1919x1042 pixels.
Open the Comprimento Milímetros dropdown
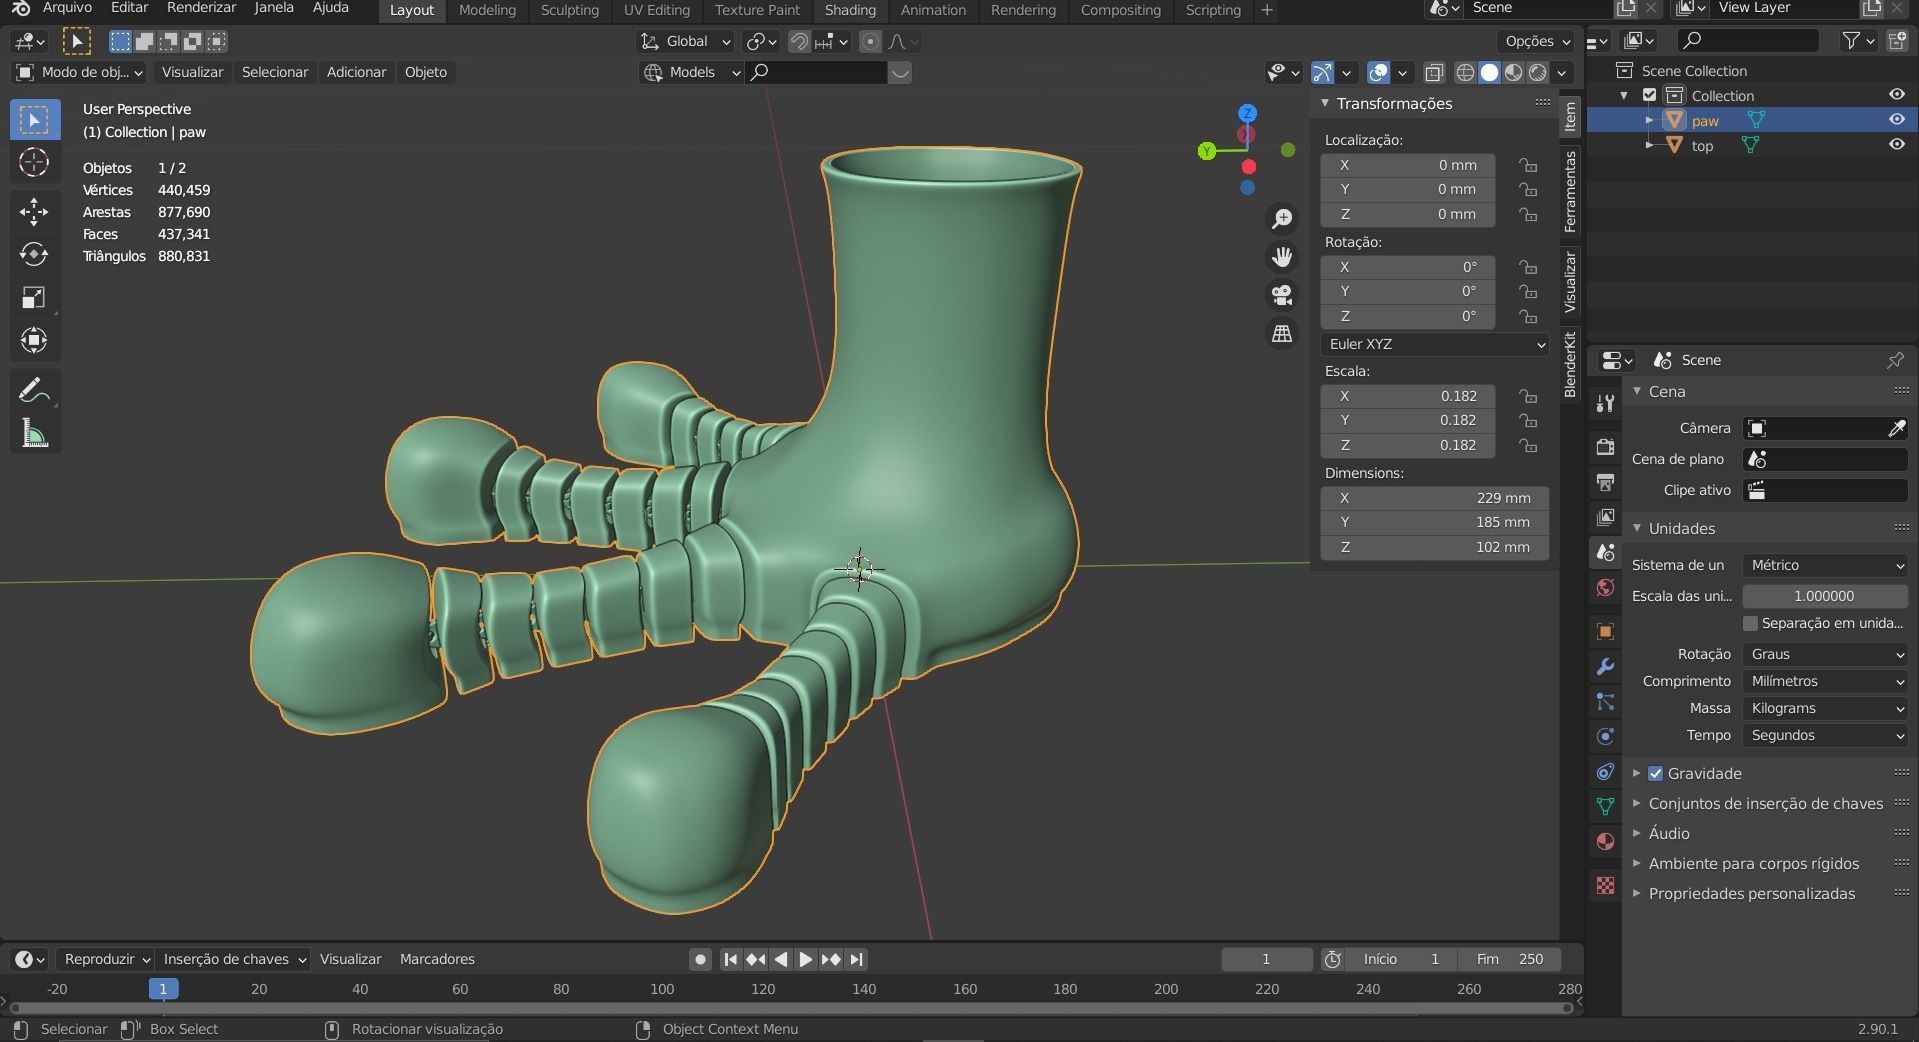click(1825, 681)
